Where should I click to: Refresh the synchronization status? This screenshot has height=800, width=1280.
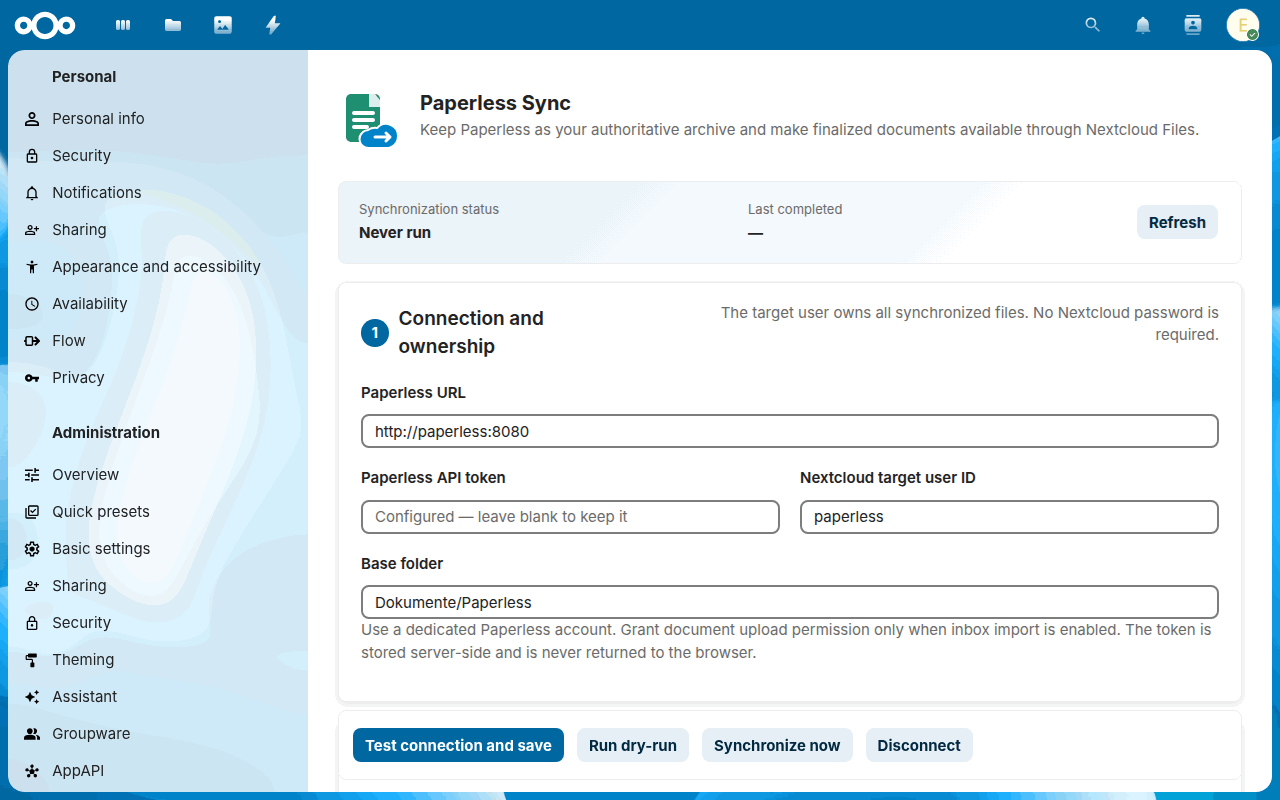(x=1177, y=222)
